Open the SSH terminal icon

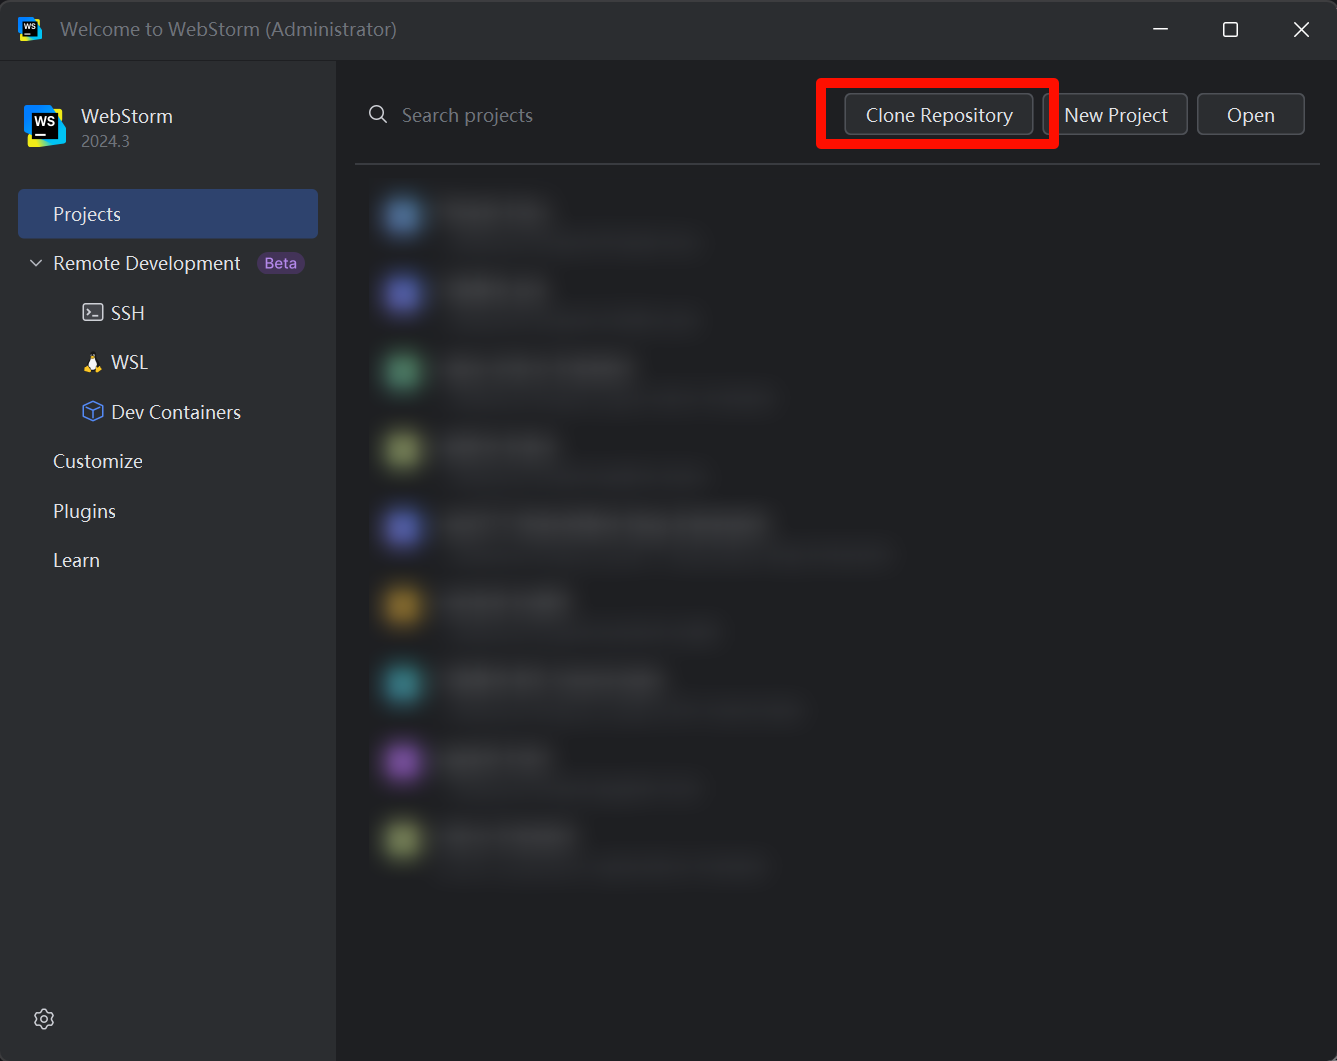[92, 313]
